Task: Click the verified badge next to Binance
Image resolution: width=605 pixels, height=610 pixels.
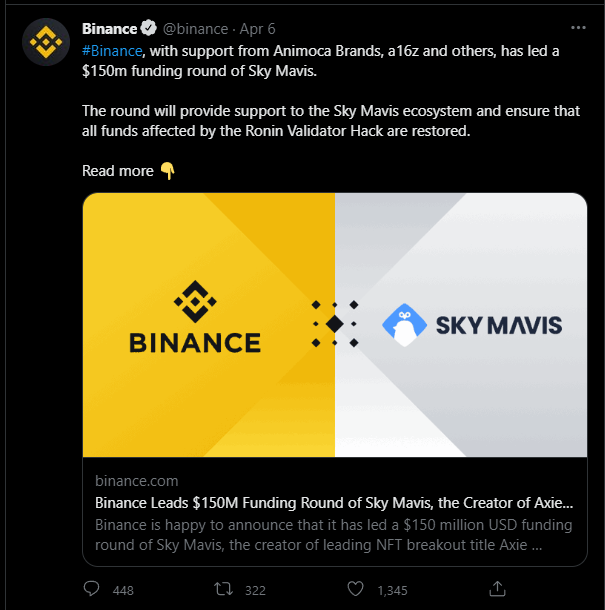Action: pos(148,28)
